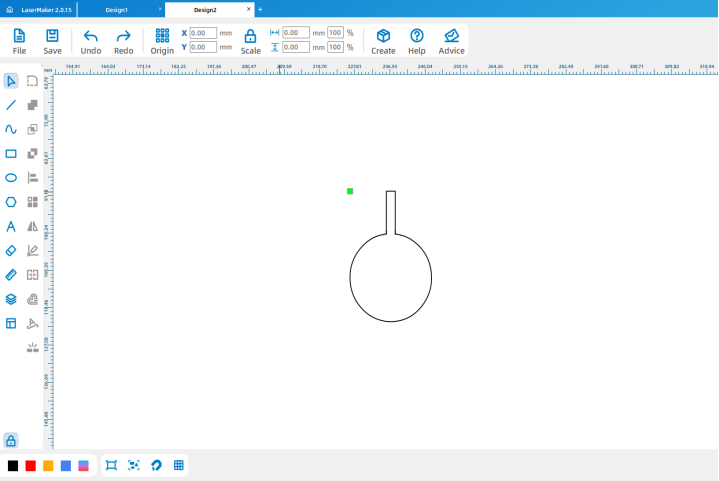Open the Ruler measure tool
Screen dimensions: 719x481
click(11, 275)
